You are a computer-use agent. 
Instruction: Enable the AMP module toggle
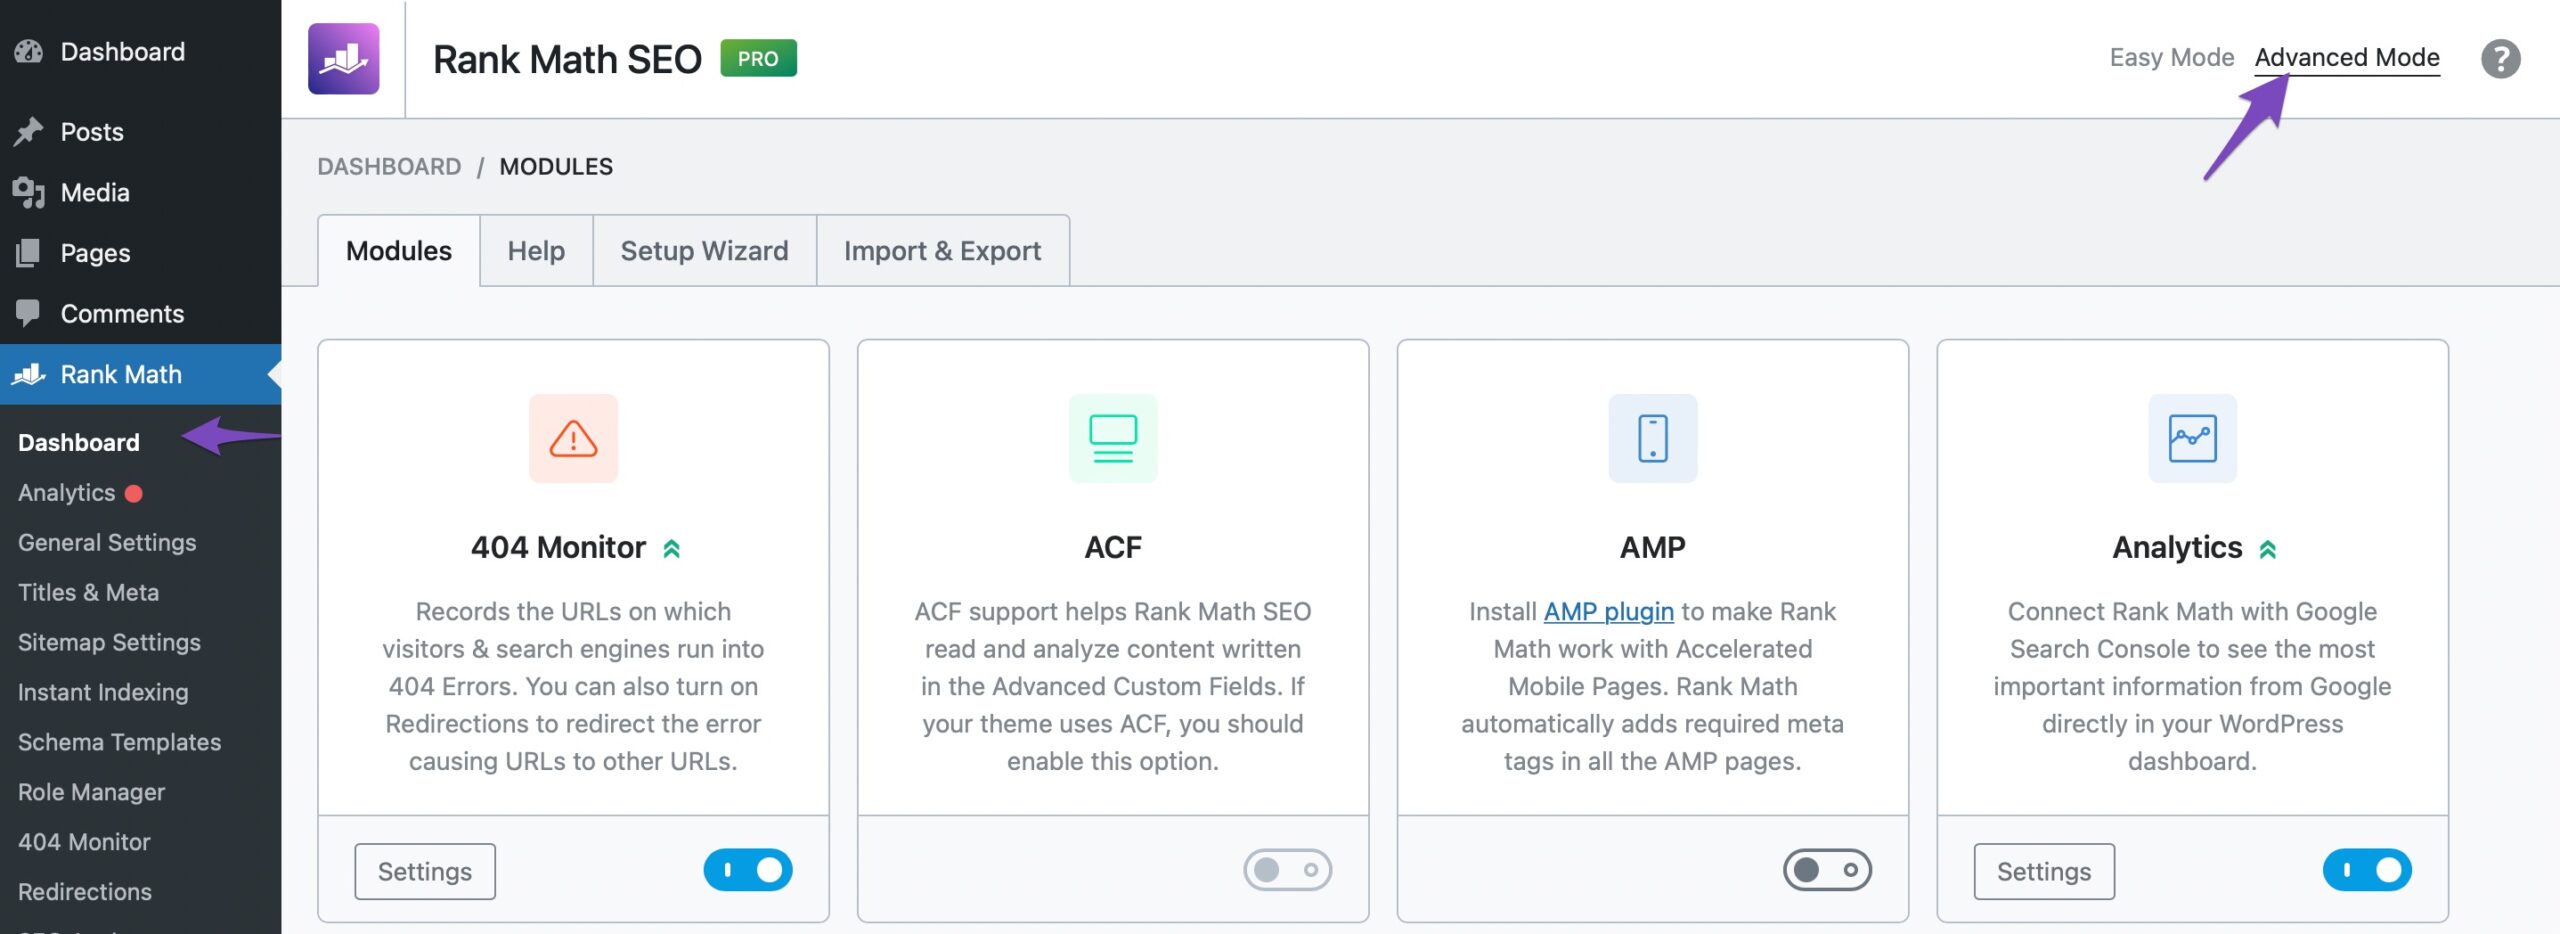[x=1827, y=870]
